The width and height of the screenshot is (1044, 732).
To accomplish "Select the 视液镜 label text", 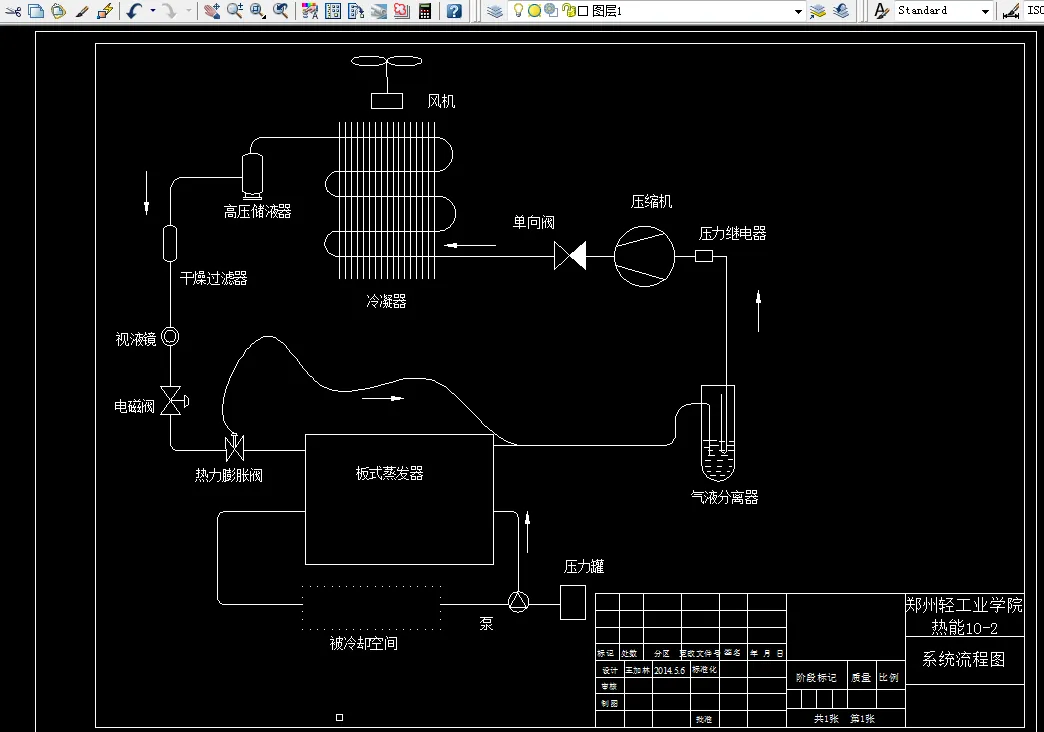I will [136, 340].
